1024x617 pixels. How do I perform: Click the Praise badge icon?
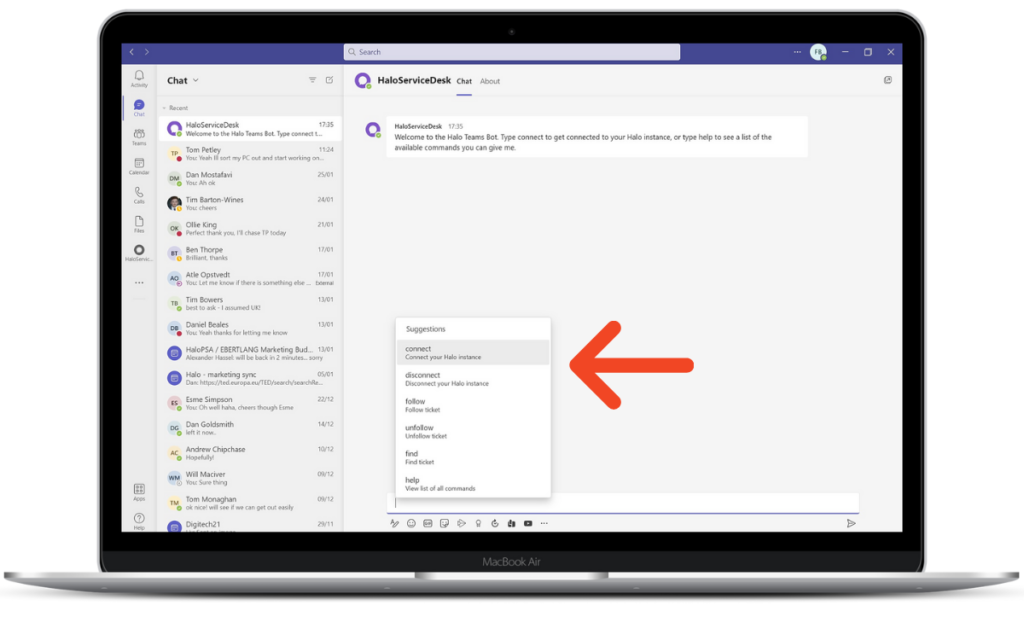(478, 524)
